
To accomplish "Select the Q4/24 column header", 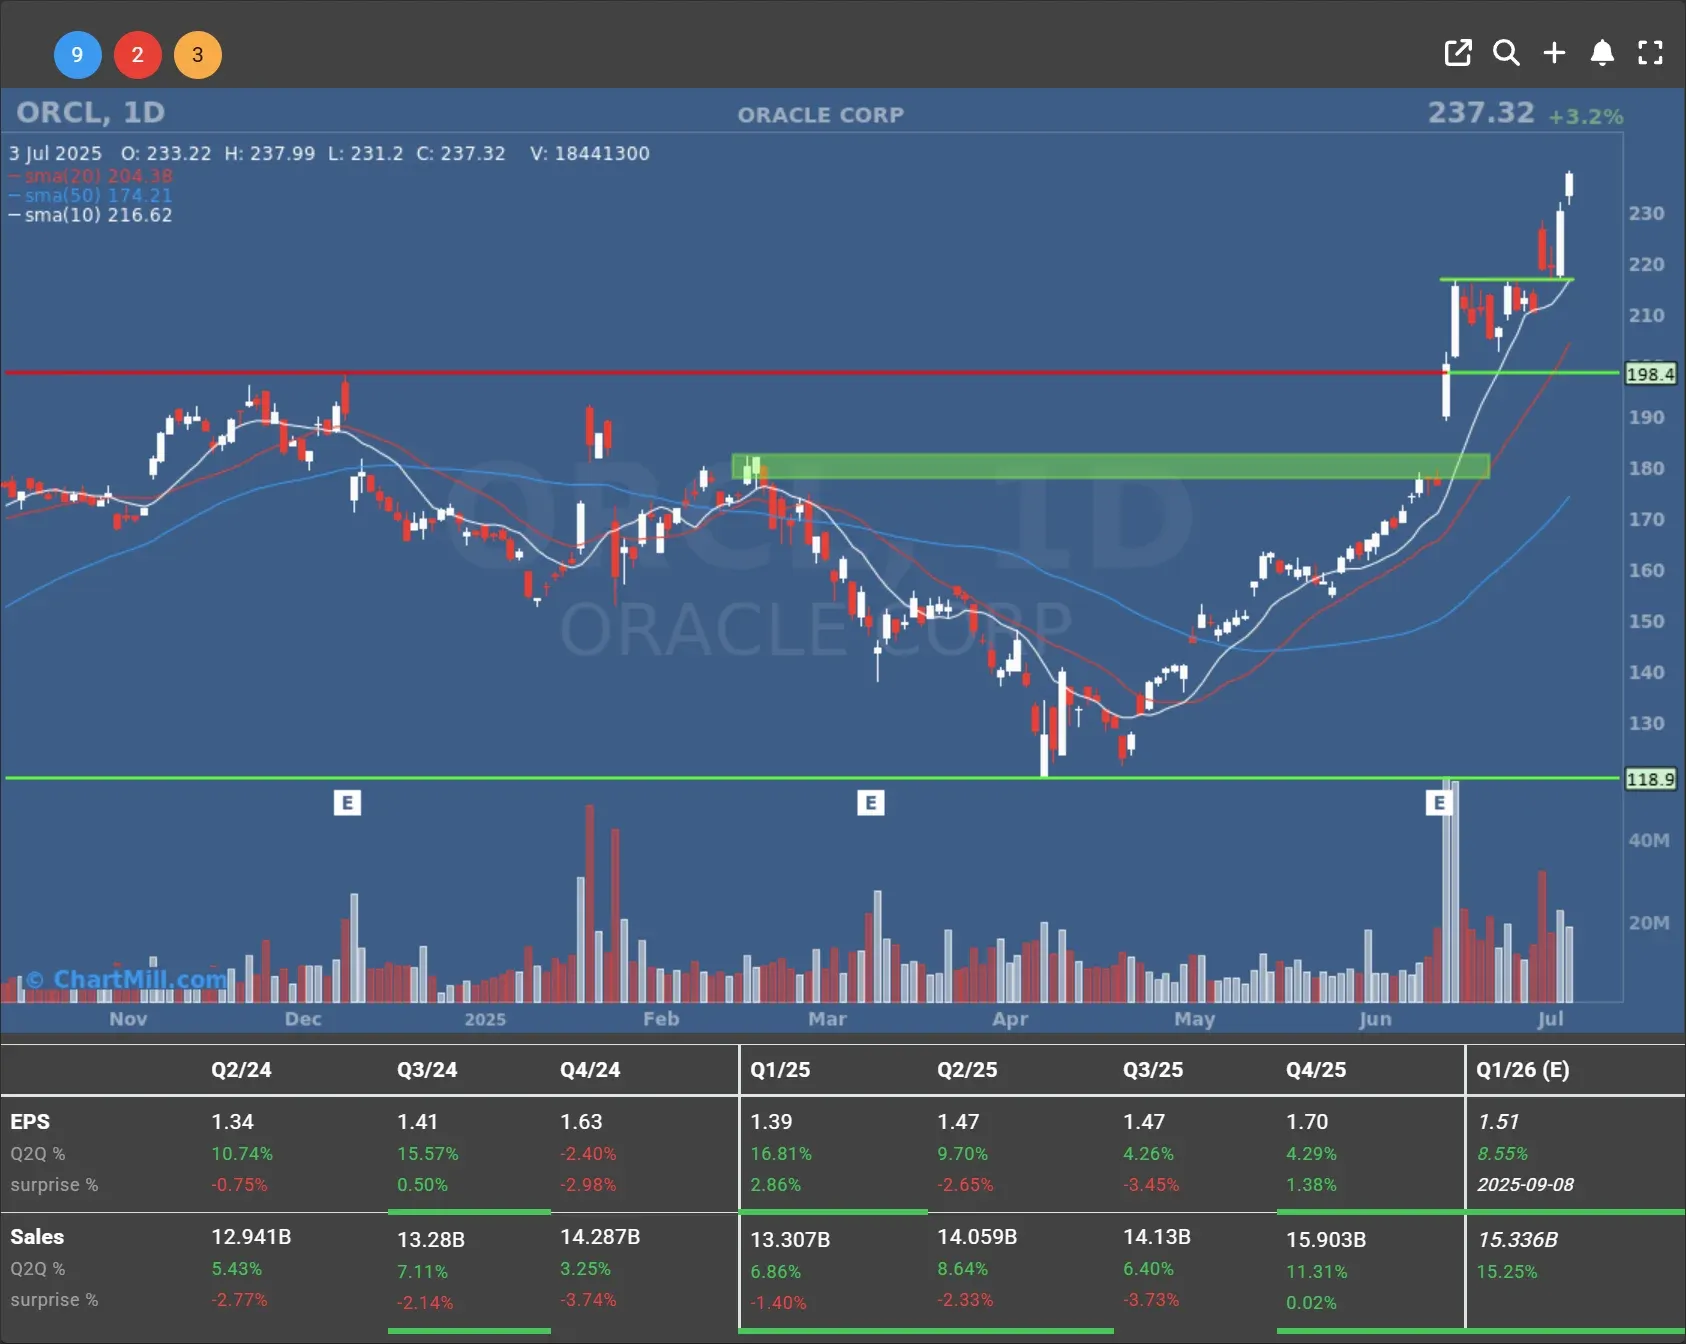I will 590,1070.
